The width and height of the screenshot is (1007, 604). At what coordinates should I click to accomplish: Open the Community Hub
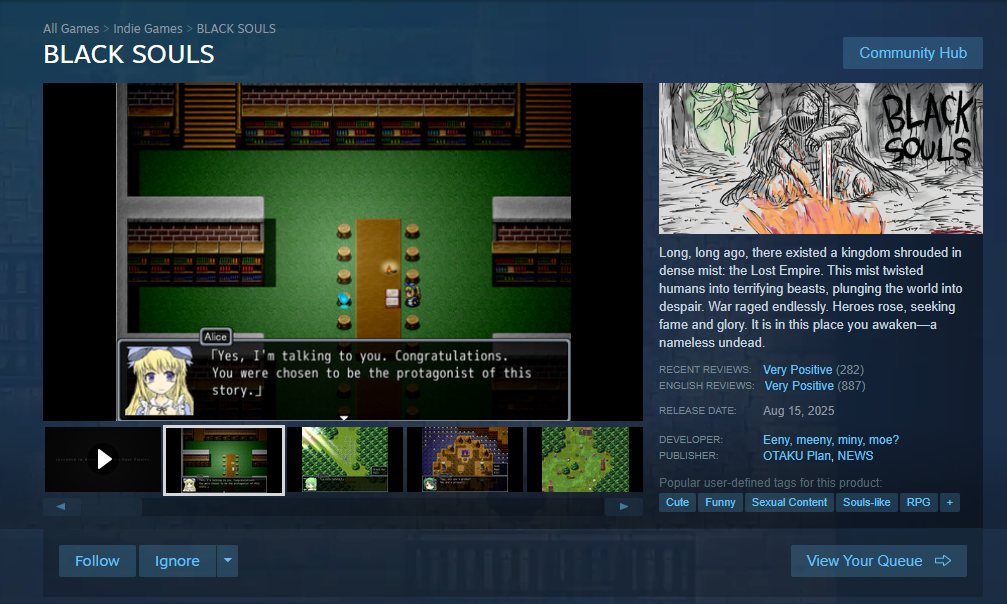[x=913, y=53]
